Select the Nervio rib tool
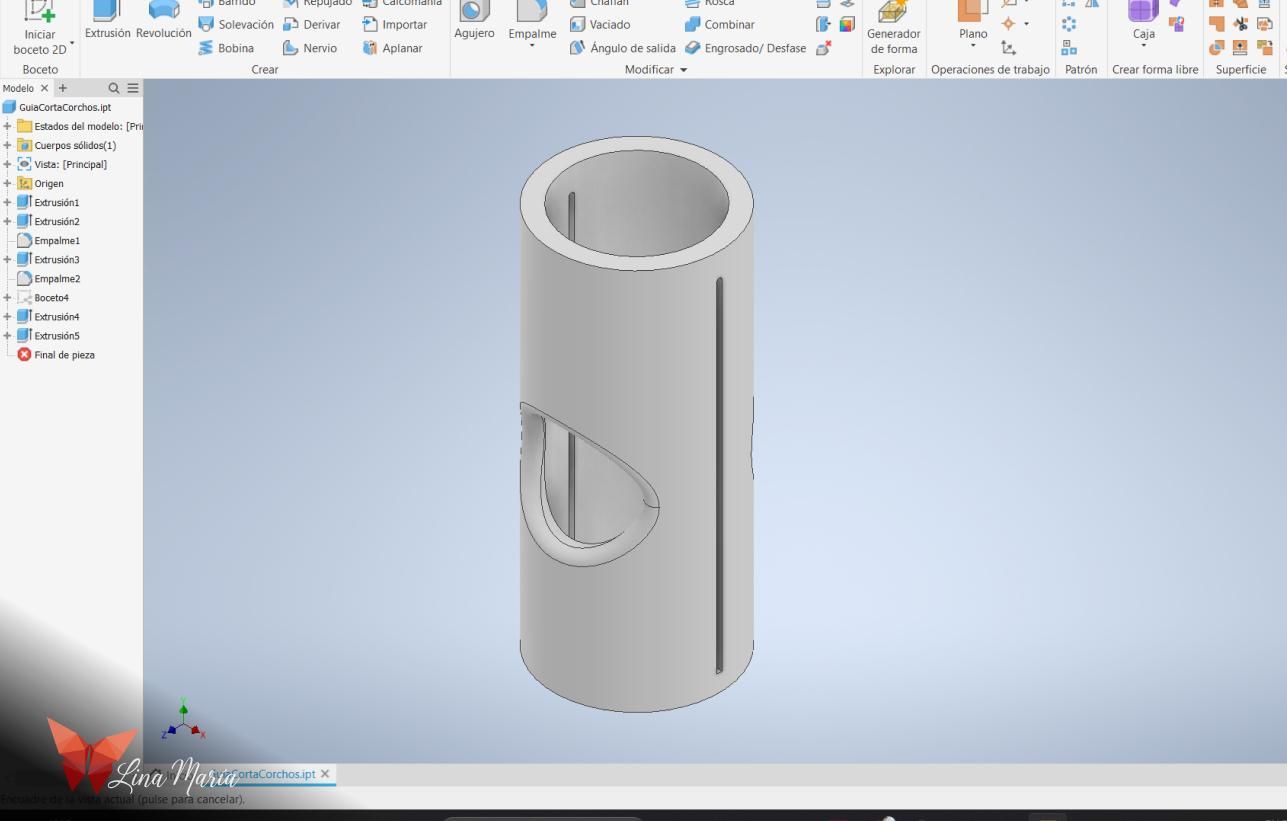The width and height of the screenshot is (1287, 821). [311, 48]
